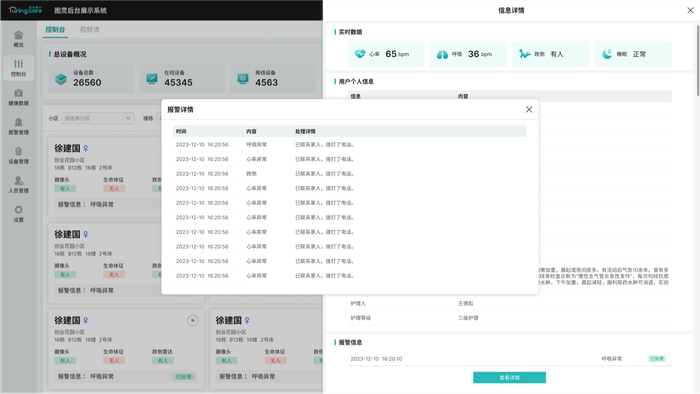Open 人员管理 person icon in the sidebar

coord(18,180)
